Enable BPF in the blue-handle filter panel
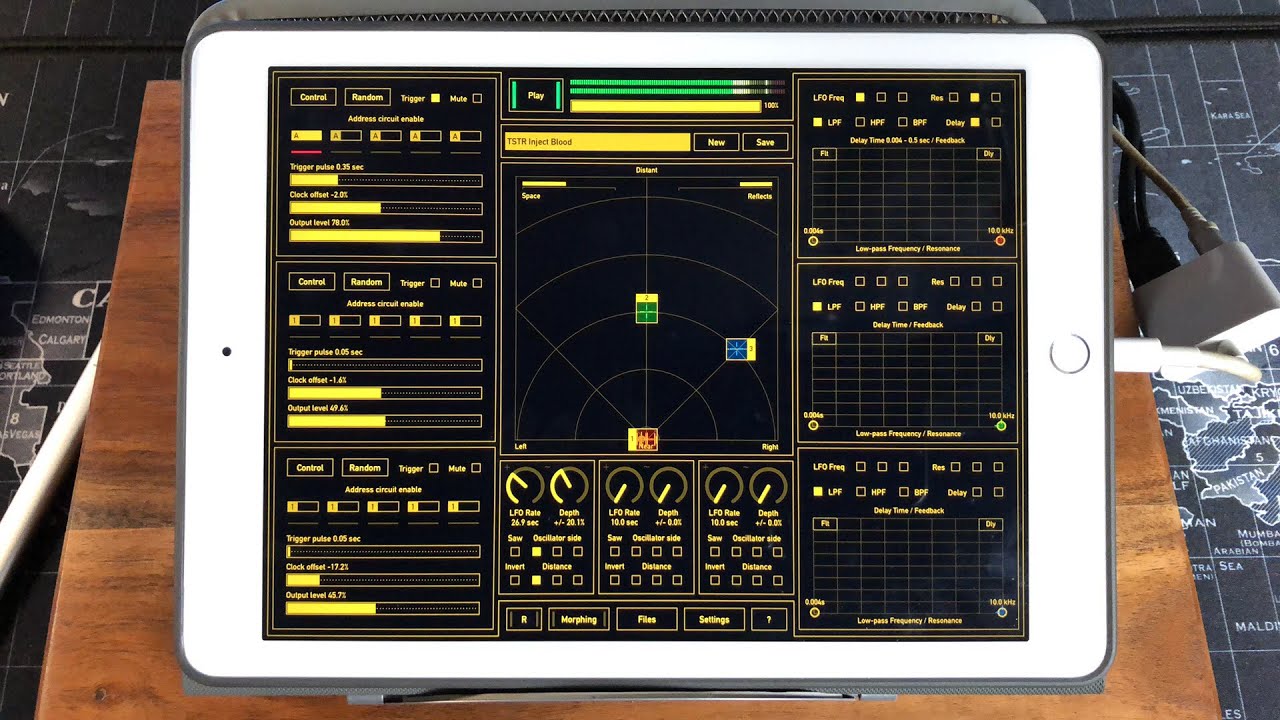Screen dimensions: 1280x720 [903, 492]
